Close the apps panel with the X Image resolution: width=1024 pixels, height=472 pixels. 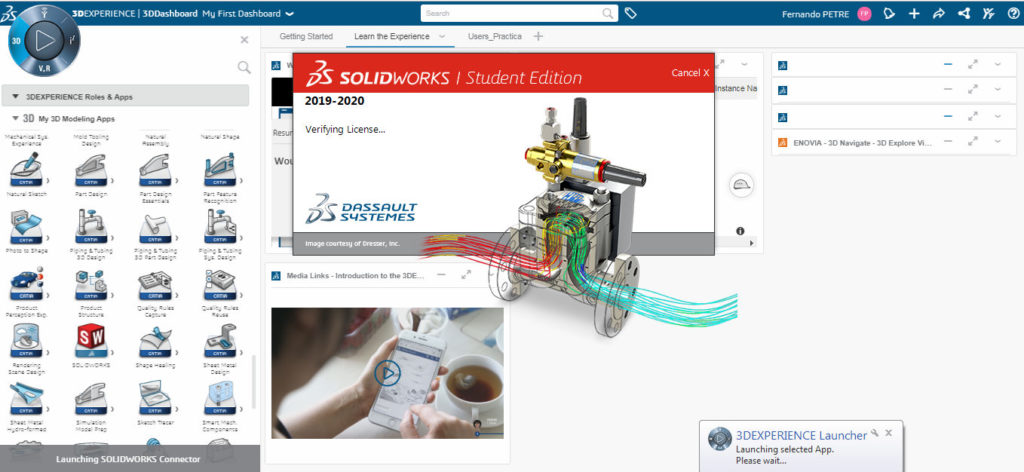click(244, 40)
